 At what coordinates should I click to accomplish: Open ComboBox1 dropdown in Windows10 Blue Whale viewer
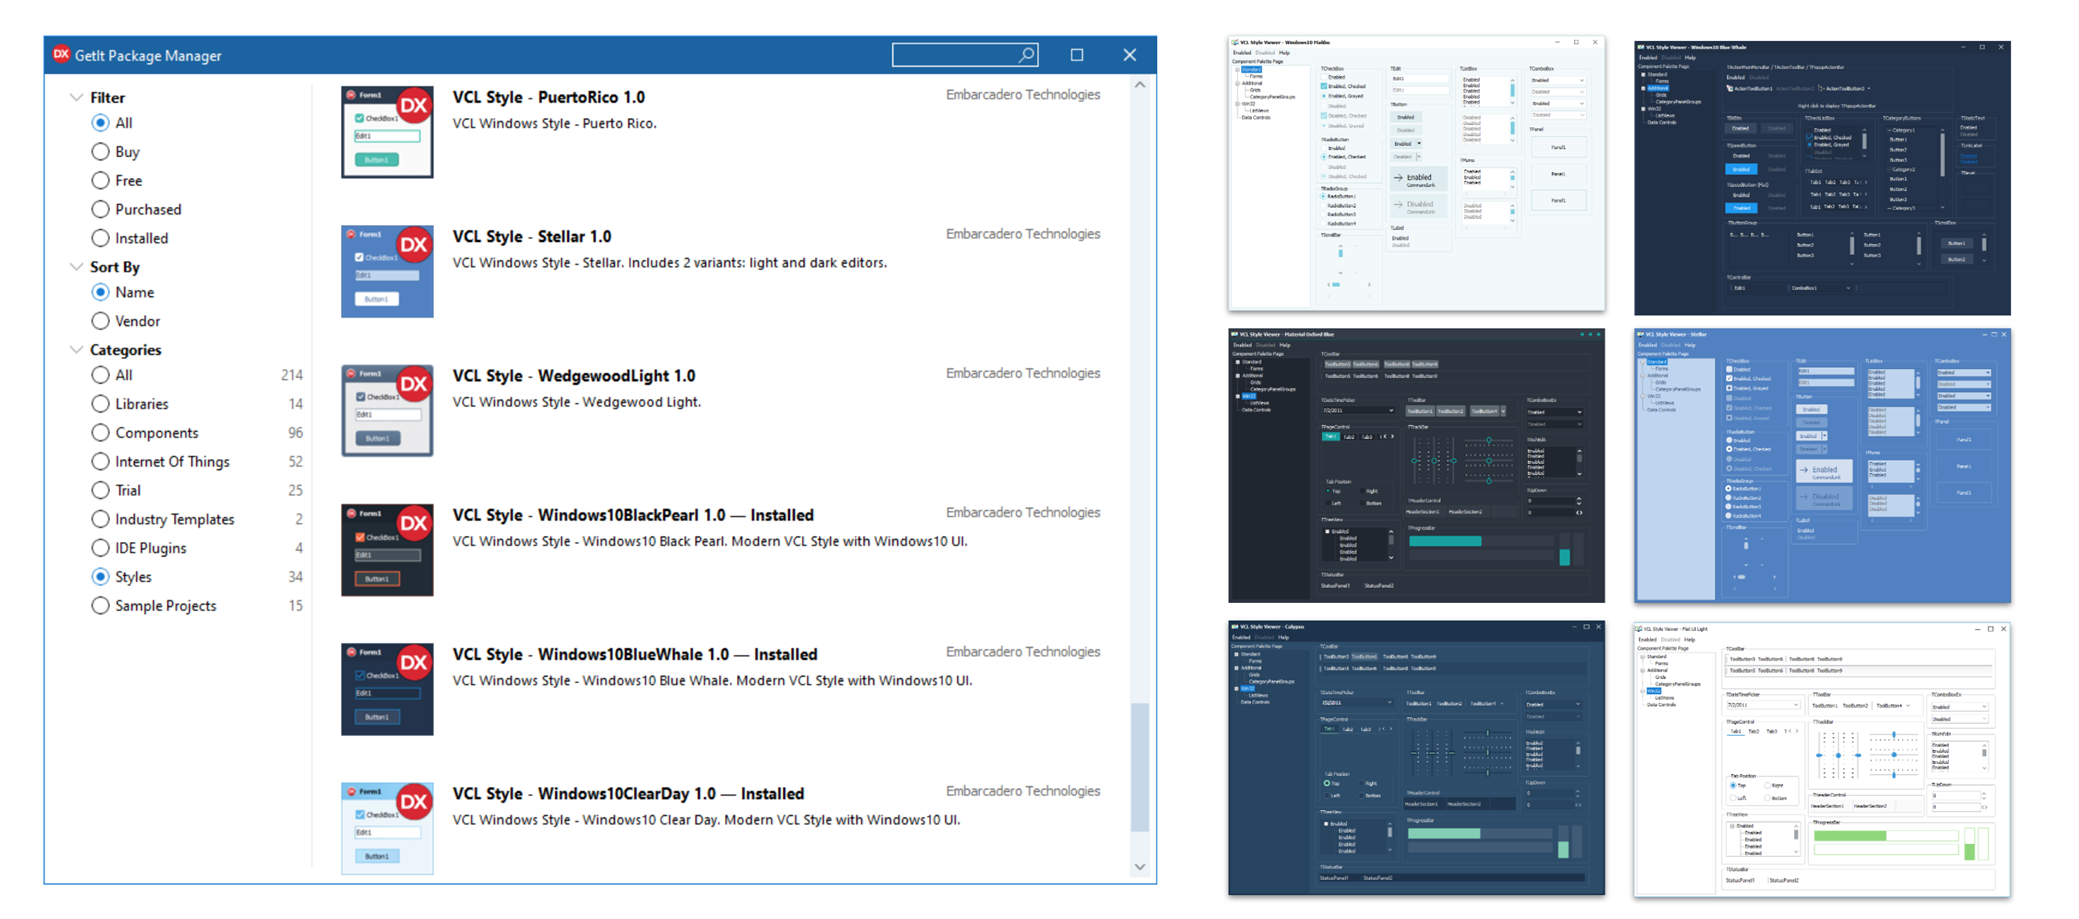click(x=1848, y=288)
